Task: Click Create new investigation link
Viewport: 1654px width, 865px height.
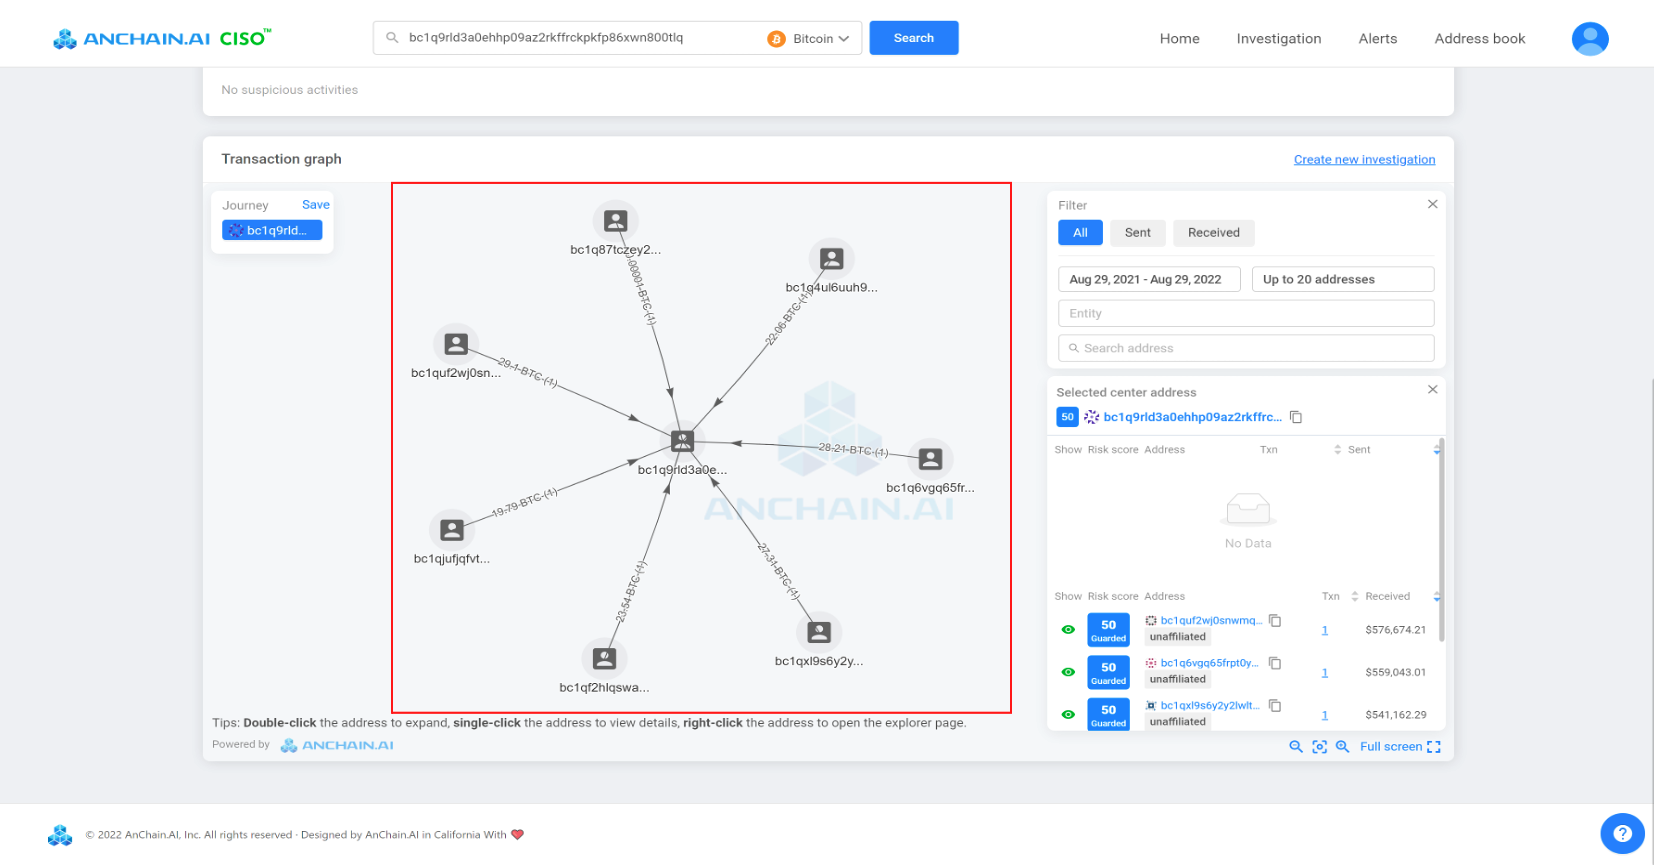Action: pos(1364,160)
